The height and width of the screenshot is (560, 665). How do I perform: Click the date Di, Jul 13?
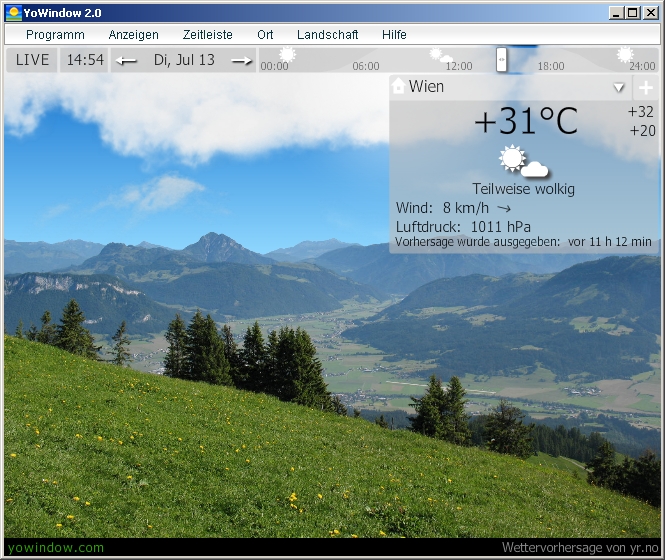click(x=184, y=60)
